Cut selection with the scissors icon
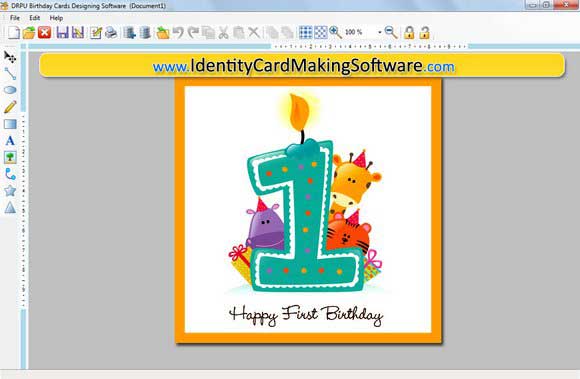The width and height of the screenshot is (580, 379). pos(223,33)
